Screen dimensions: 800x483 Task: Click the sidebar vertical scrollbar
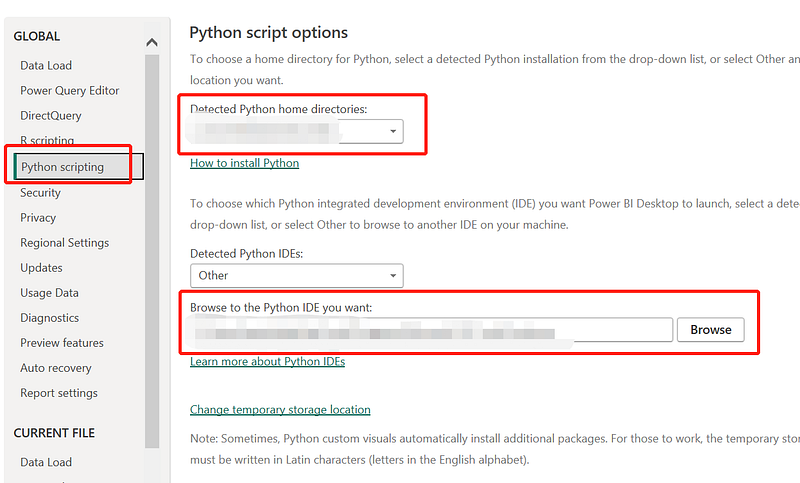click(152, 251)
